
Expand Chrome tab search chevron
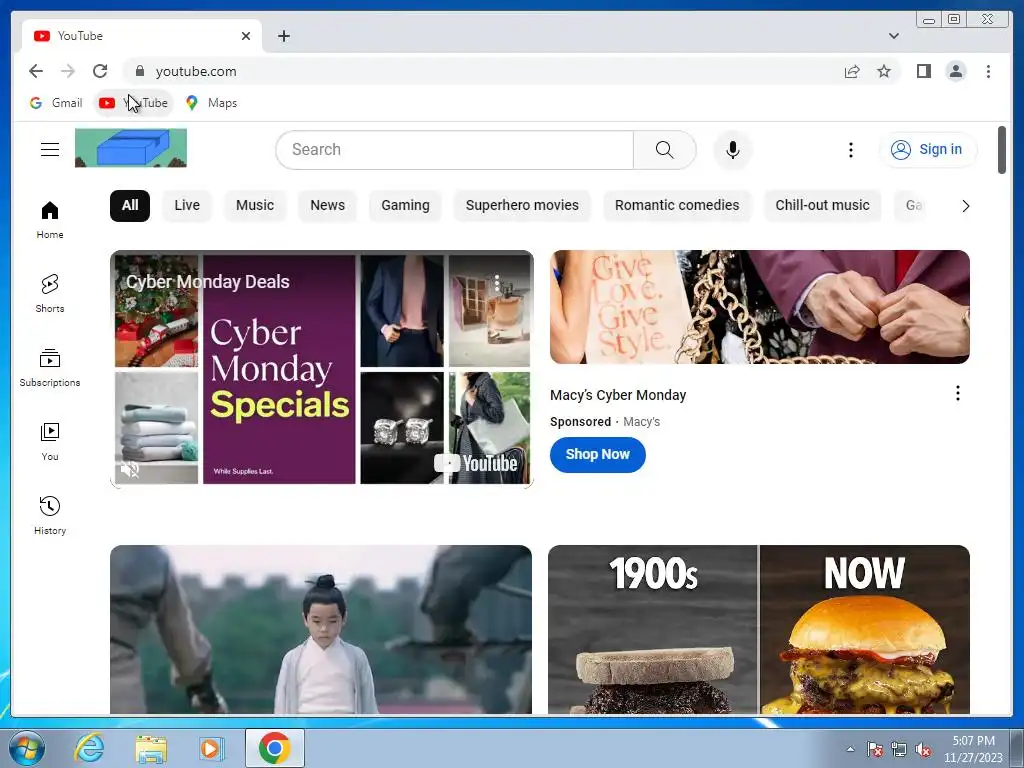coord(893,36)
